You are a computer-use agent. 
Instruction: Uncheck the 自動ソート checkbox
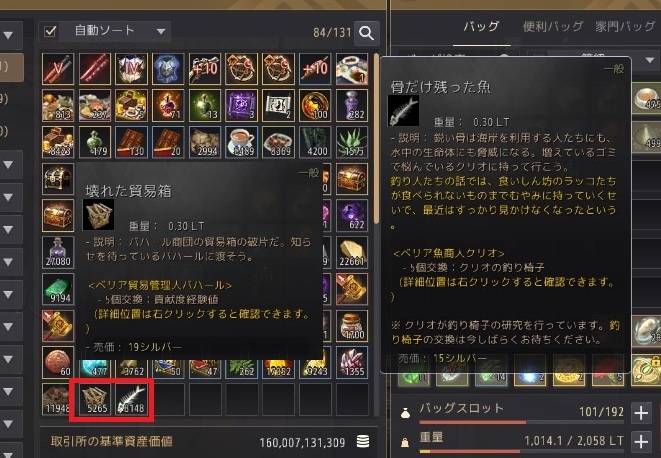click(50, 31)
